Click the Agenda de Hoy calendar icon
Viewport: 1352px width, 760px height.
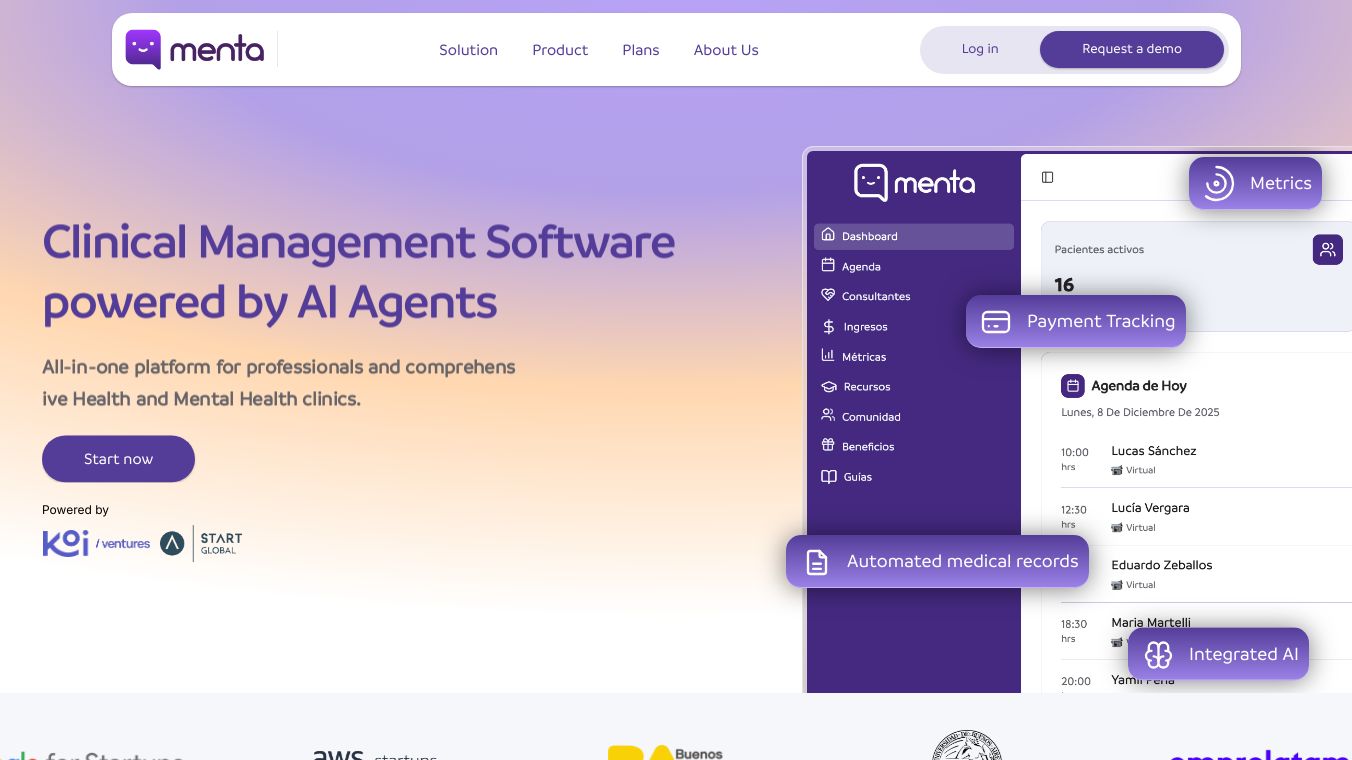[x=1072, y=385]
